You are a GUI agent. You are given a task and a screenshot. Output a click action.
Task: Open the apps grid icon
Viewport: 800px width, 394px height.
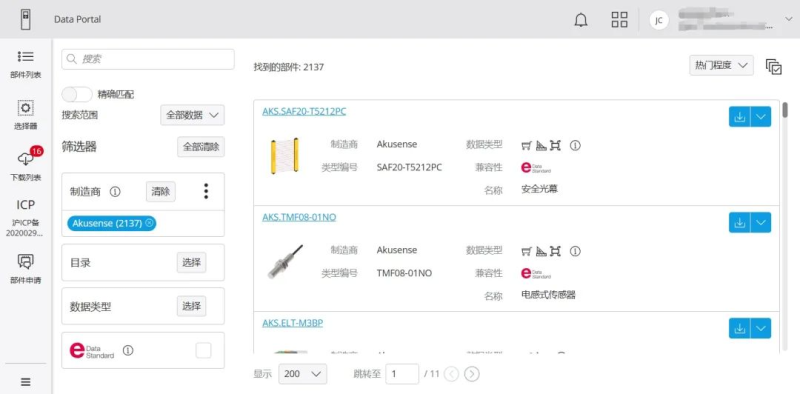(x=619, y=20)
